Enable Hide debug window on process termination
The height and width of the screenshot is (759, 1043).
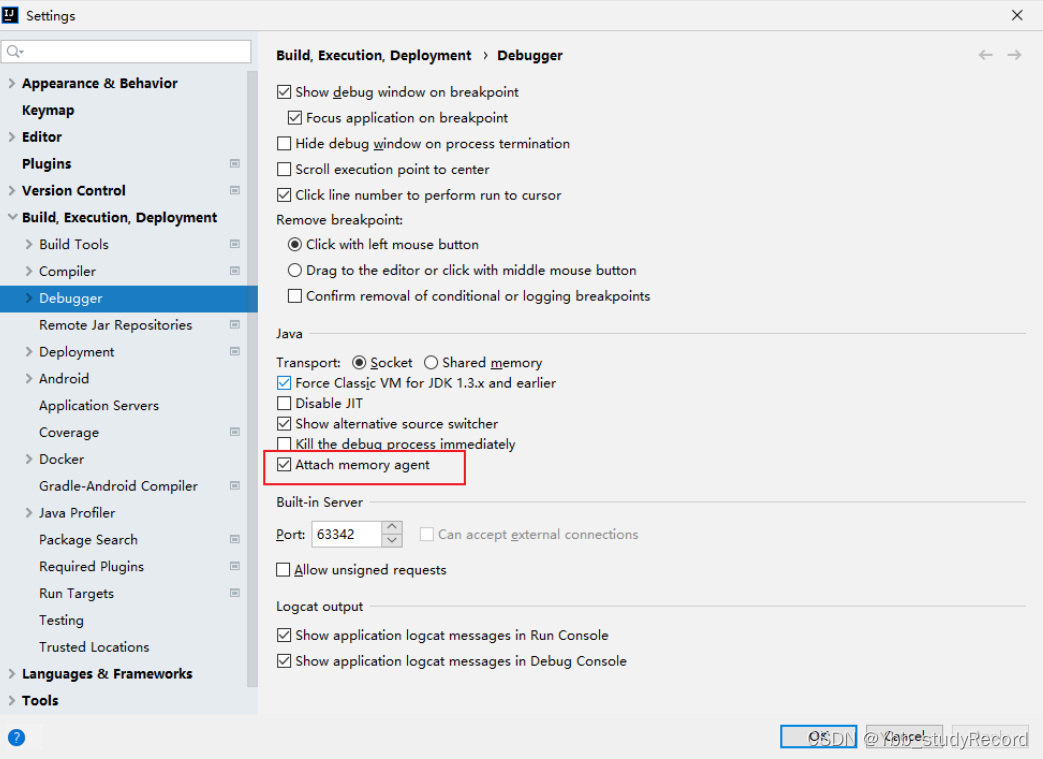point(284,143)
